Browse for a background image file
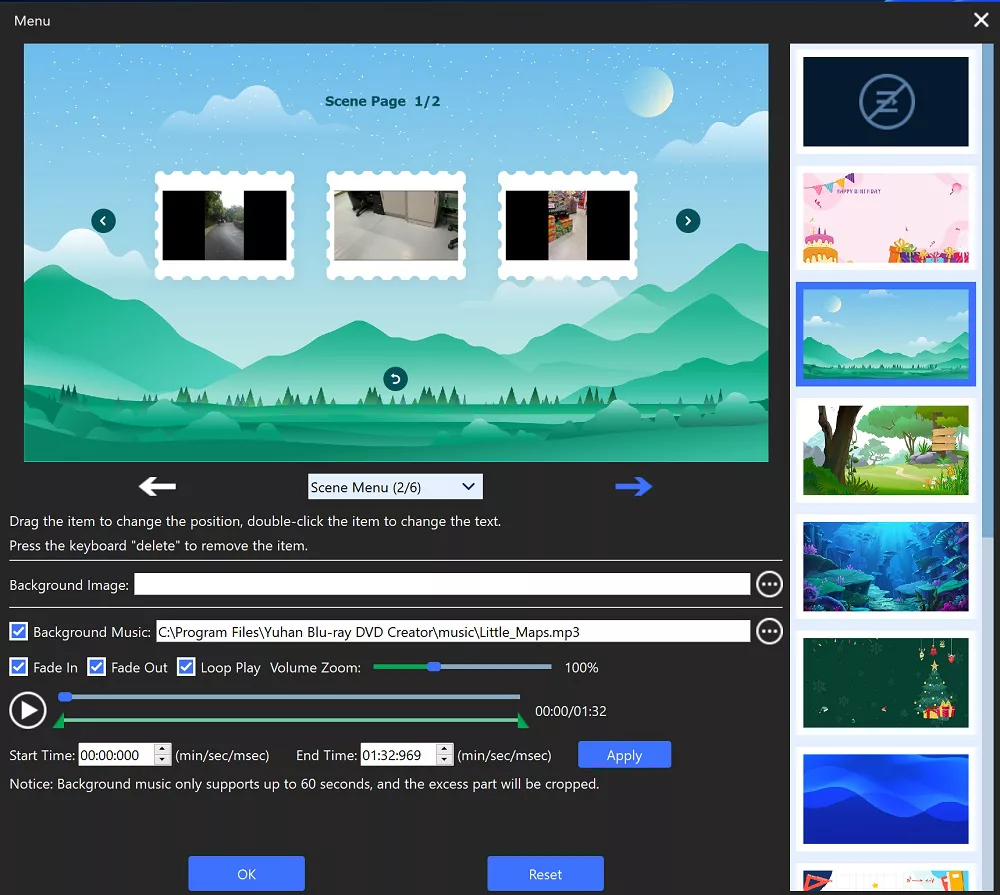1000x895 pixels. pyautogui.click(x=769, y=584)
